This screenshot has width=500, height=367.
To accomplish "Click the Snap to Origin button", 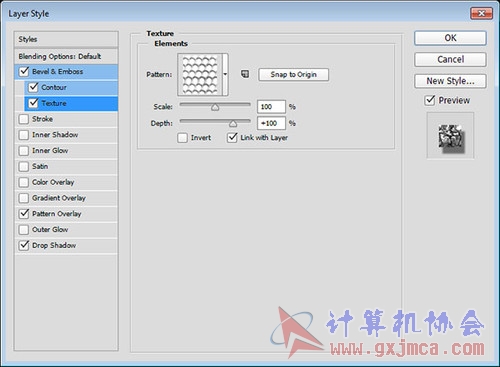I will click(x=293, y=74).
